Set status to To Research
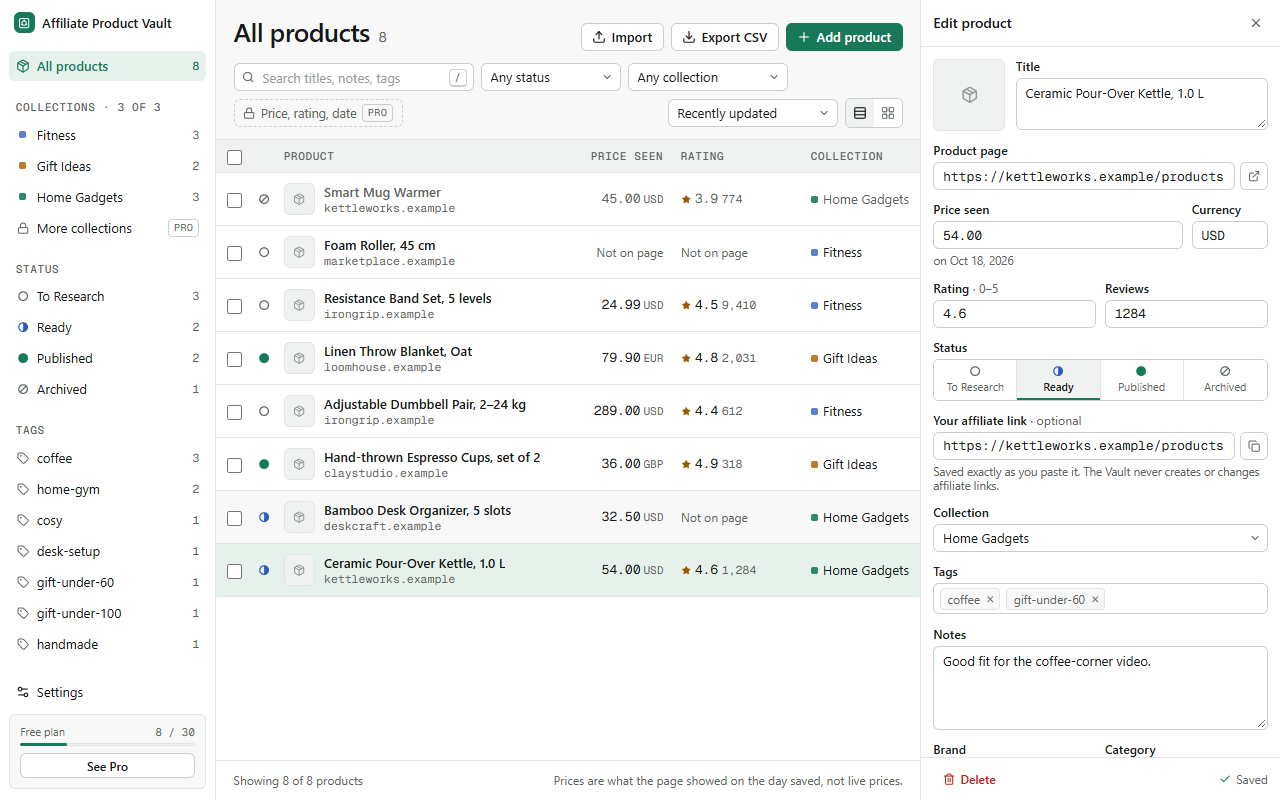 point(975,380)
